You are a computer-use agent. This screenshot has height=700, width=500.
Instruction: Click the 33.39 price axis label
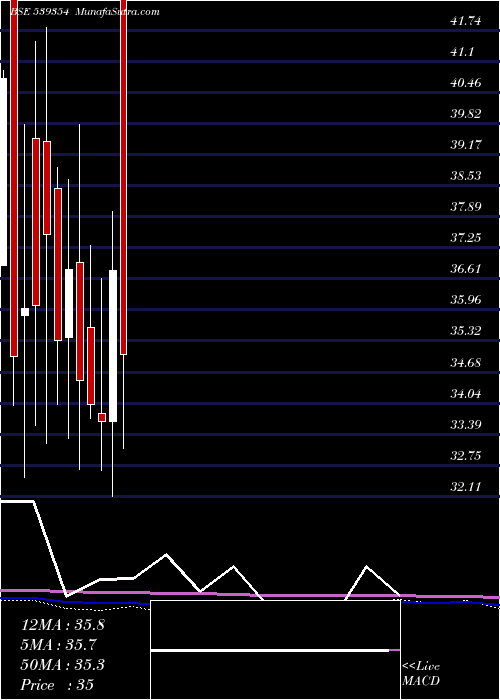click(x=466, y=424)
